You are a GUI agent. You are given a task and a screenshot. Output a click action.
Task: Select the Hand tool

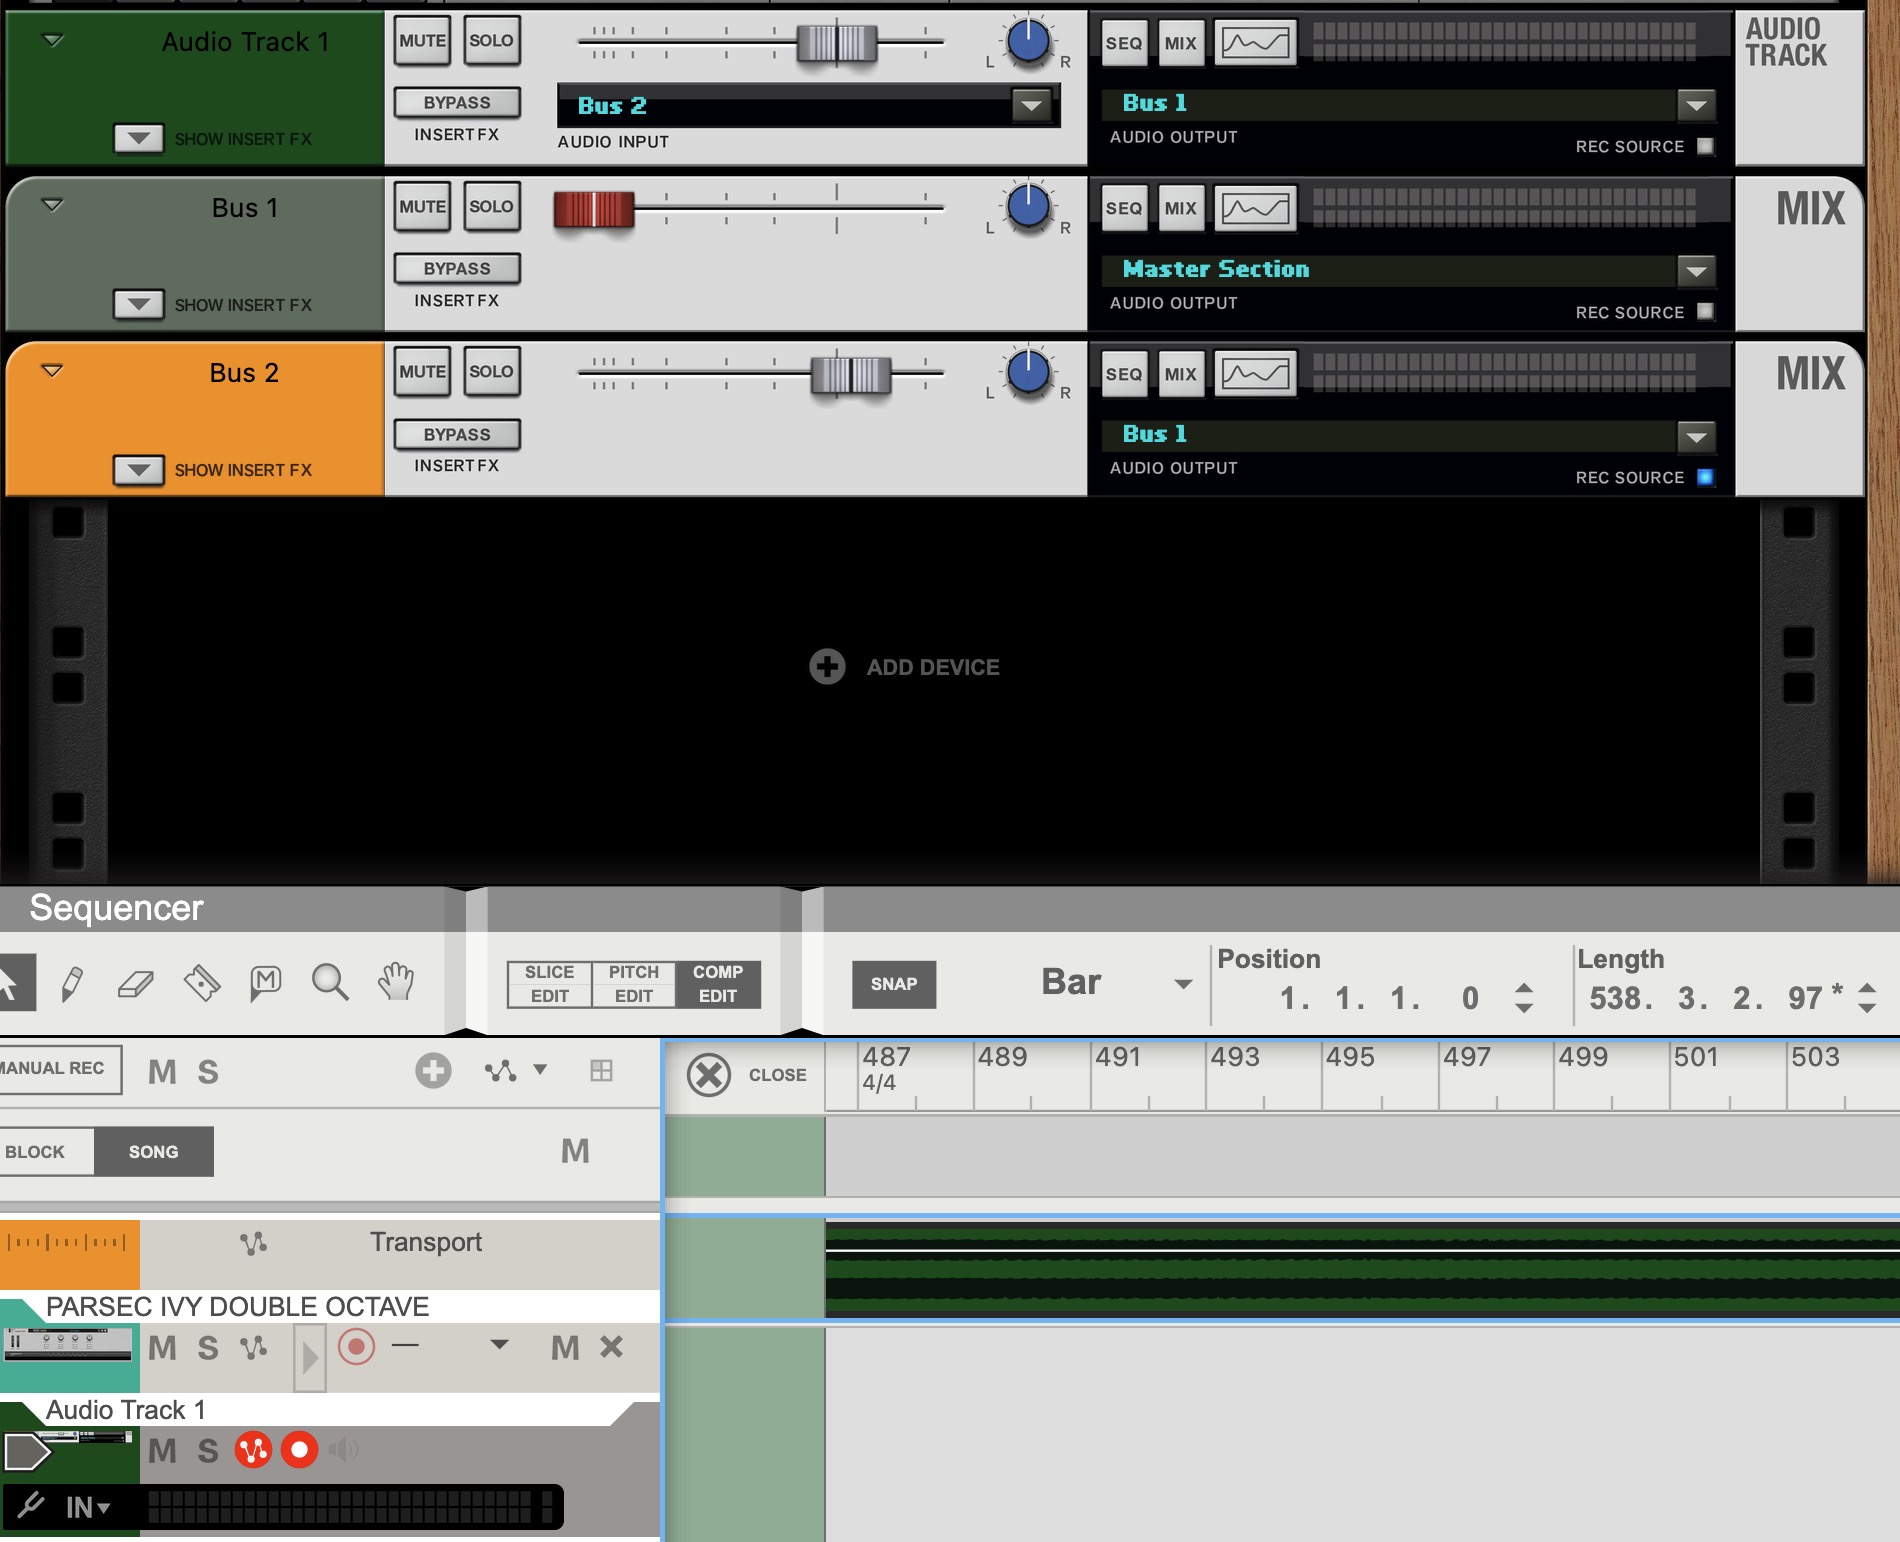pyautogui.click(x=396, y=982)
